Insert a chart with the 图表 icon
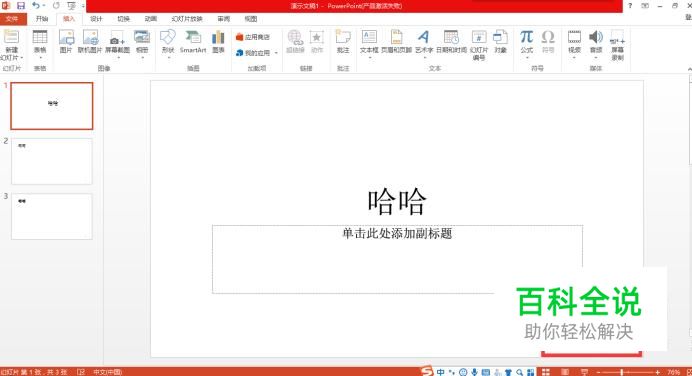 pyautogui.click(x=218, y=41)
